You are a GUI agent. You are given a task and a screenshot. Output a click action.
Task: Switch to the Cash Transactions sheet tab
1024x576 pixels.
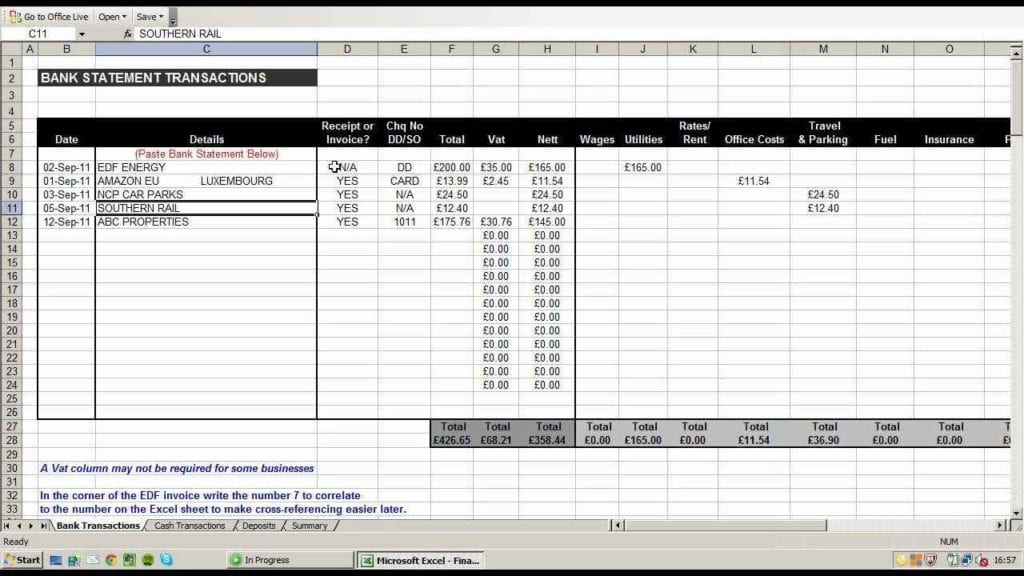pos(190,525)
